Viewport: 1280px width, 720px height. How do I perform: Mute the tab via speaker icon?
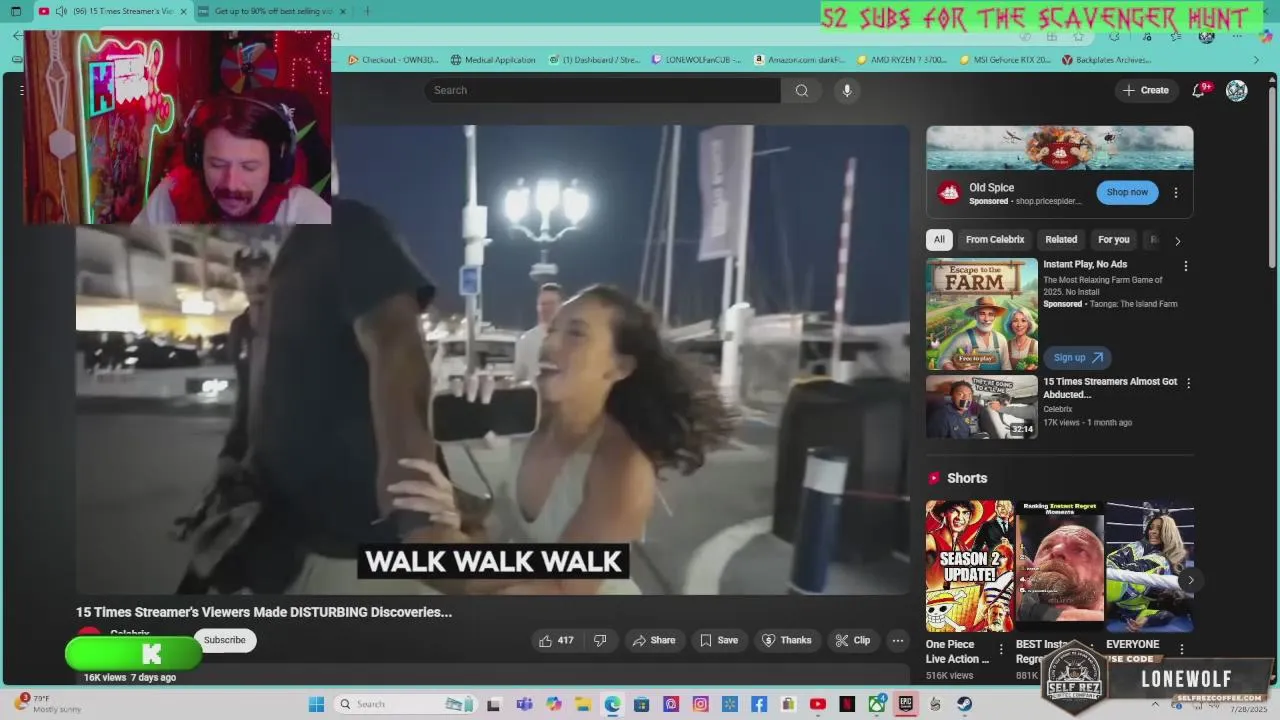(62, 11)
